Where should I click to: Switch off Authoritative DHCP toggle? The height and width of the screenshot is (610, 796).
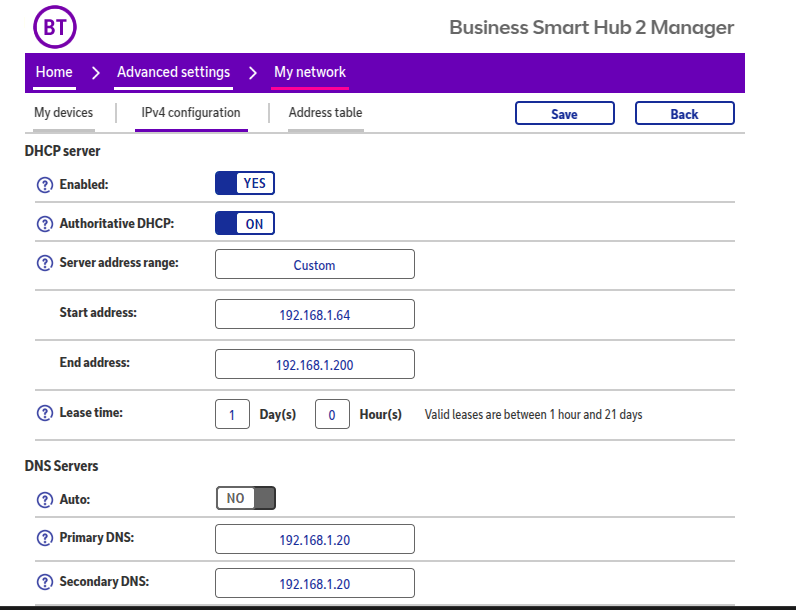(x=245, y=223)
